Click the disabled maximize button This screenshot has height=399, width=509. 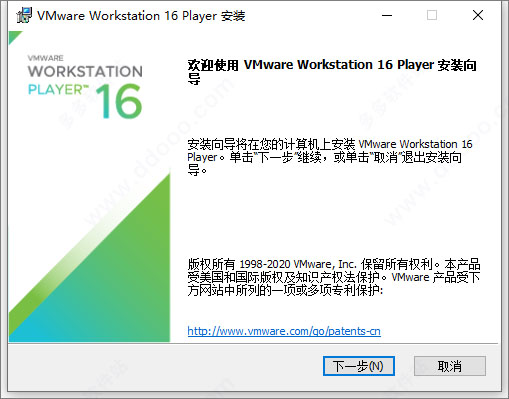click(432, 15)
